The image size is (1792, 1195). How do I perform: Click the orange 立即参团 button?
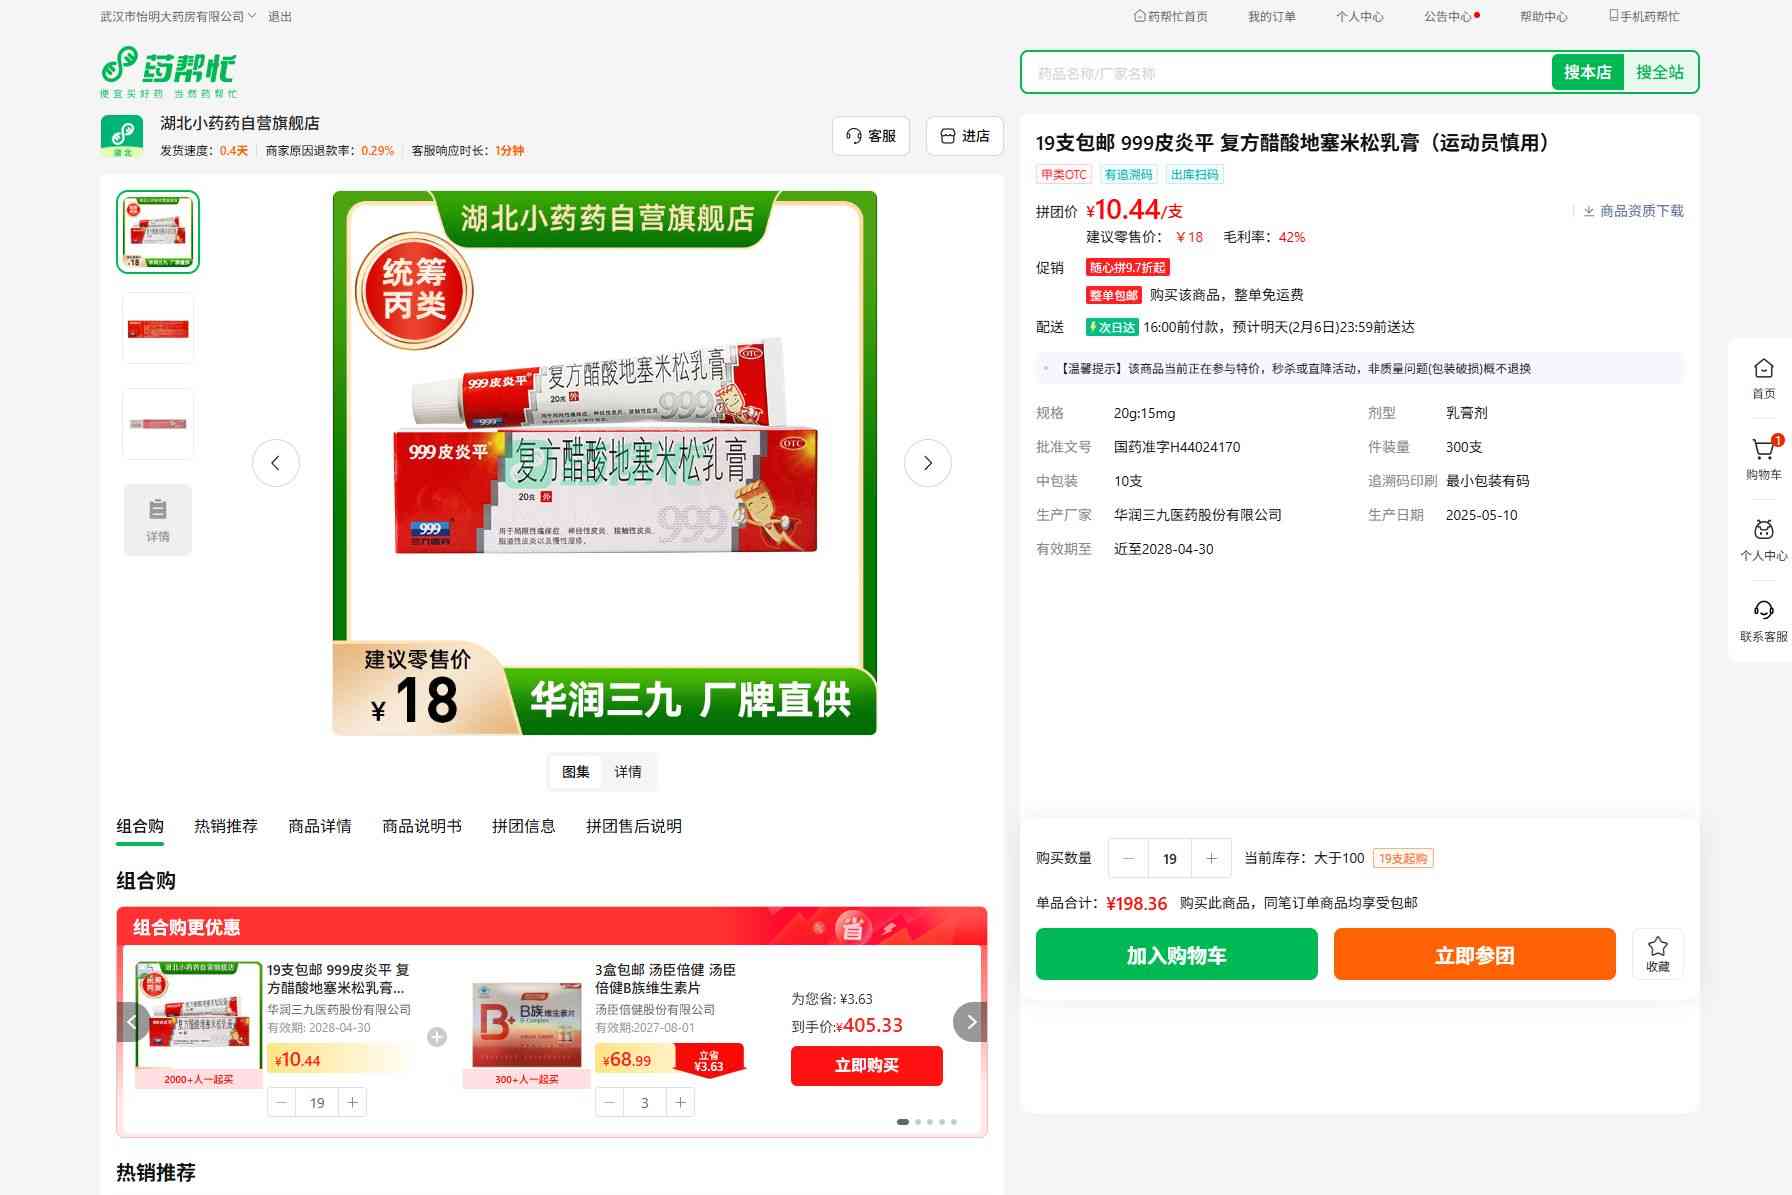click(1474, 954)
